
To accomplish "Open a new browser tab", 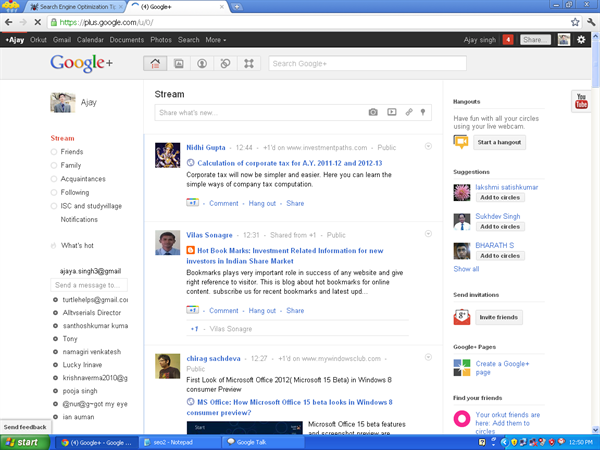I will pos(237,7).
